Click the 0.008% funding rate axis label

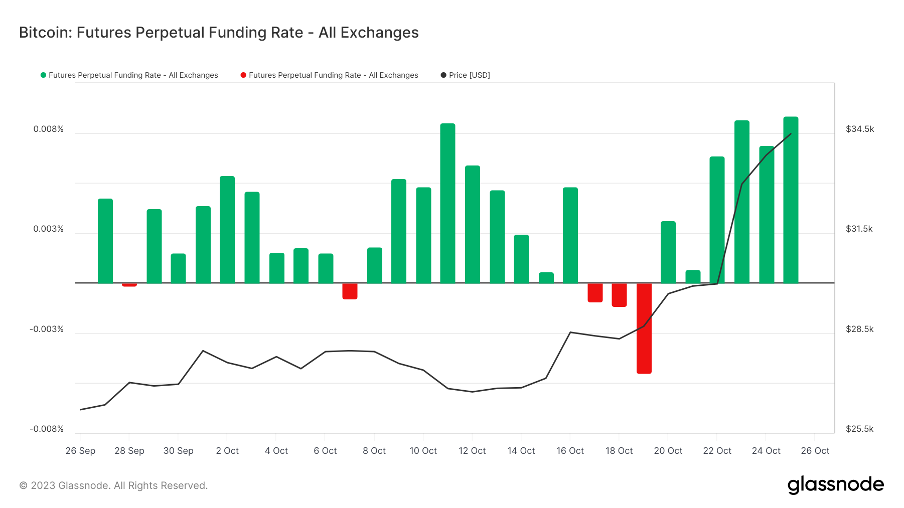[x=47, y=130]
